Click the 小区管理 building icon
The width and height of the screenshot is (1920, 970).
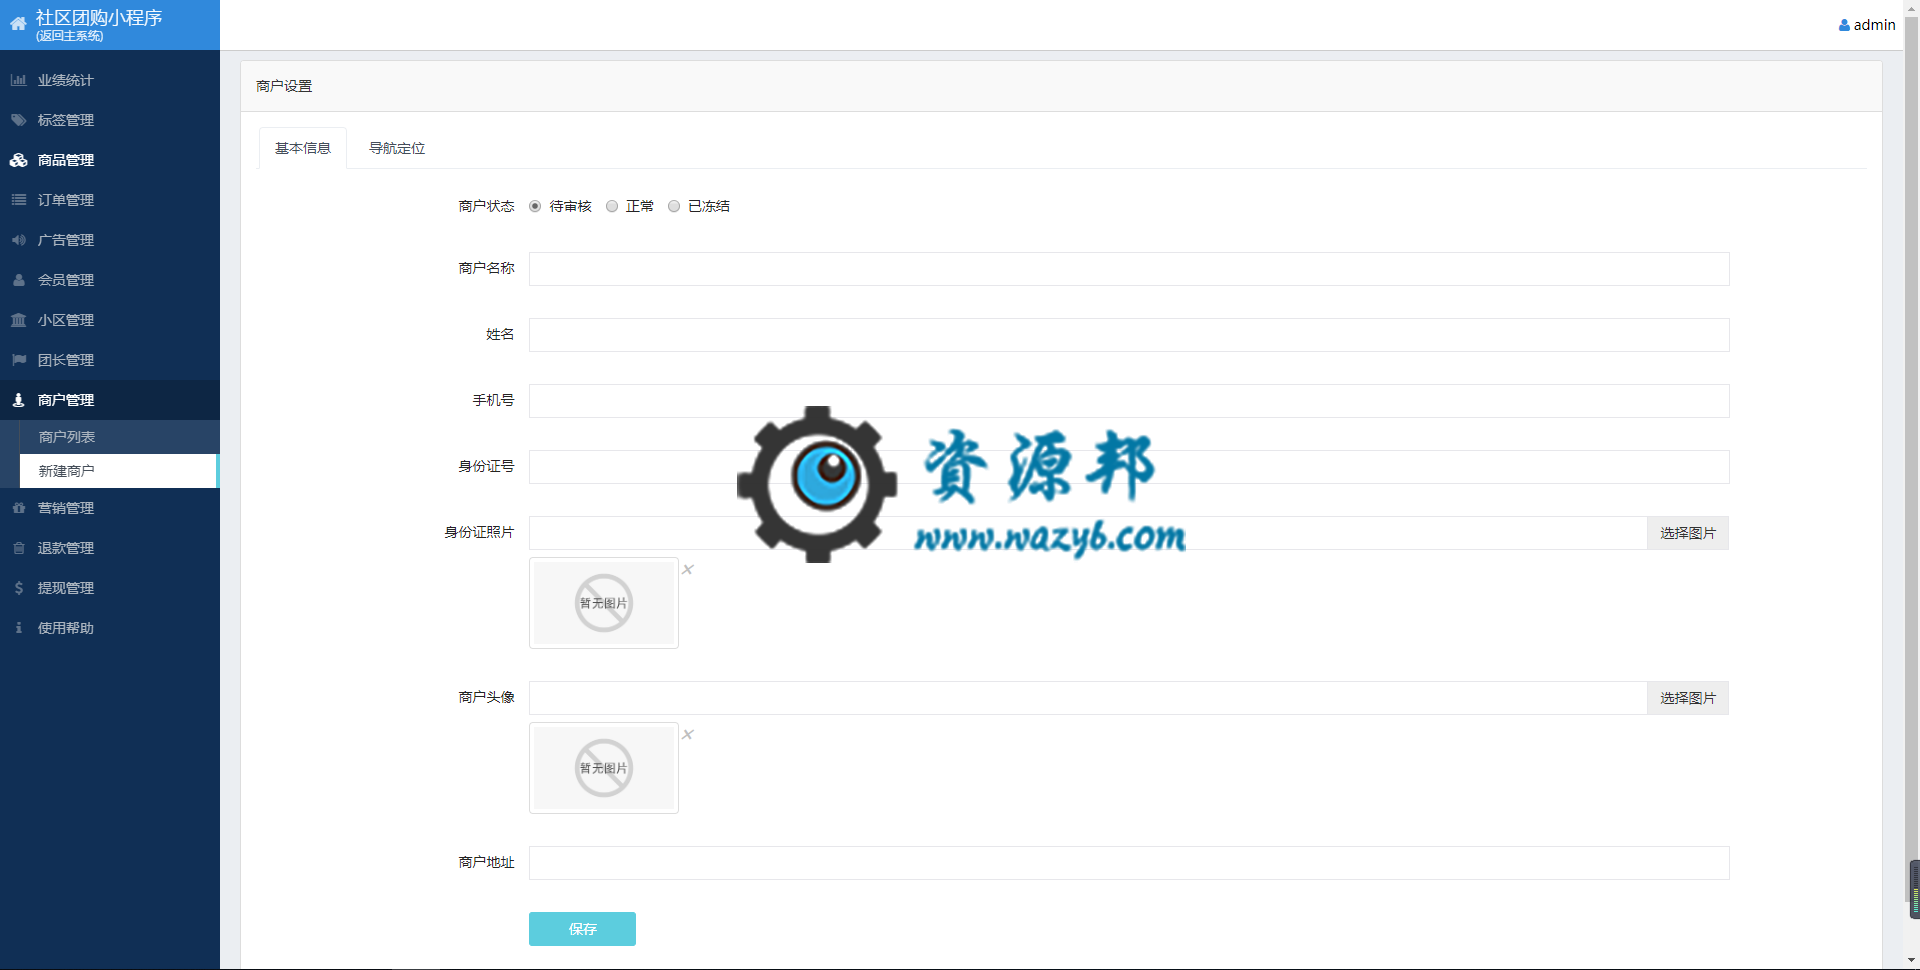18,320
